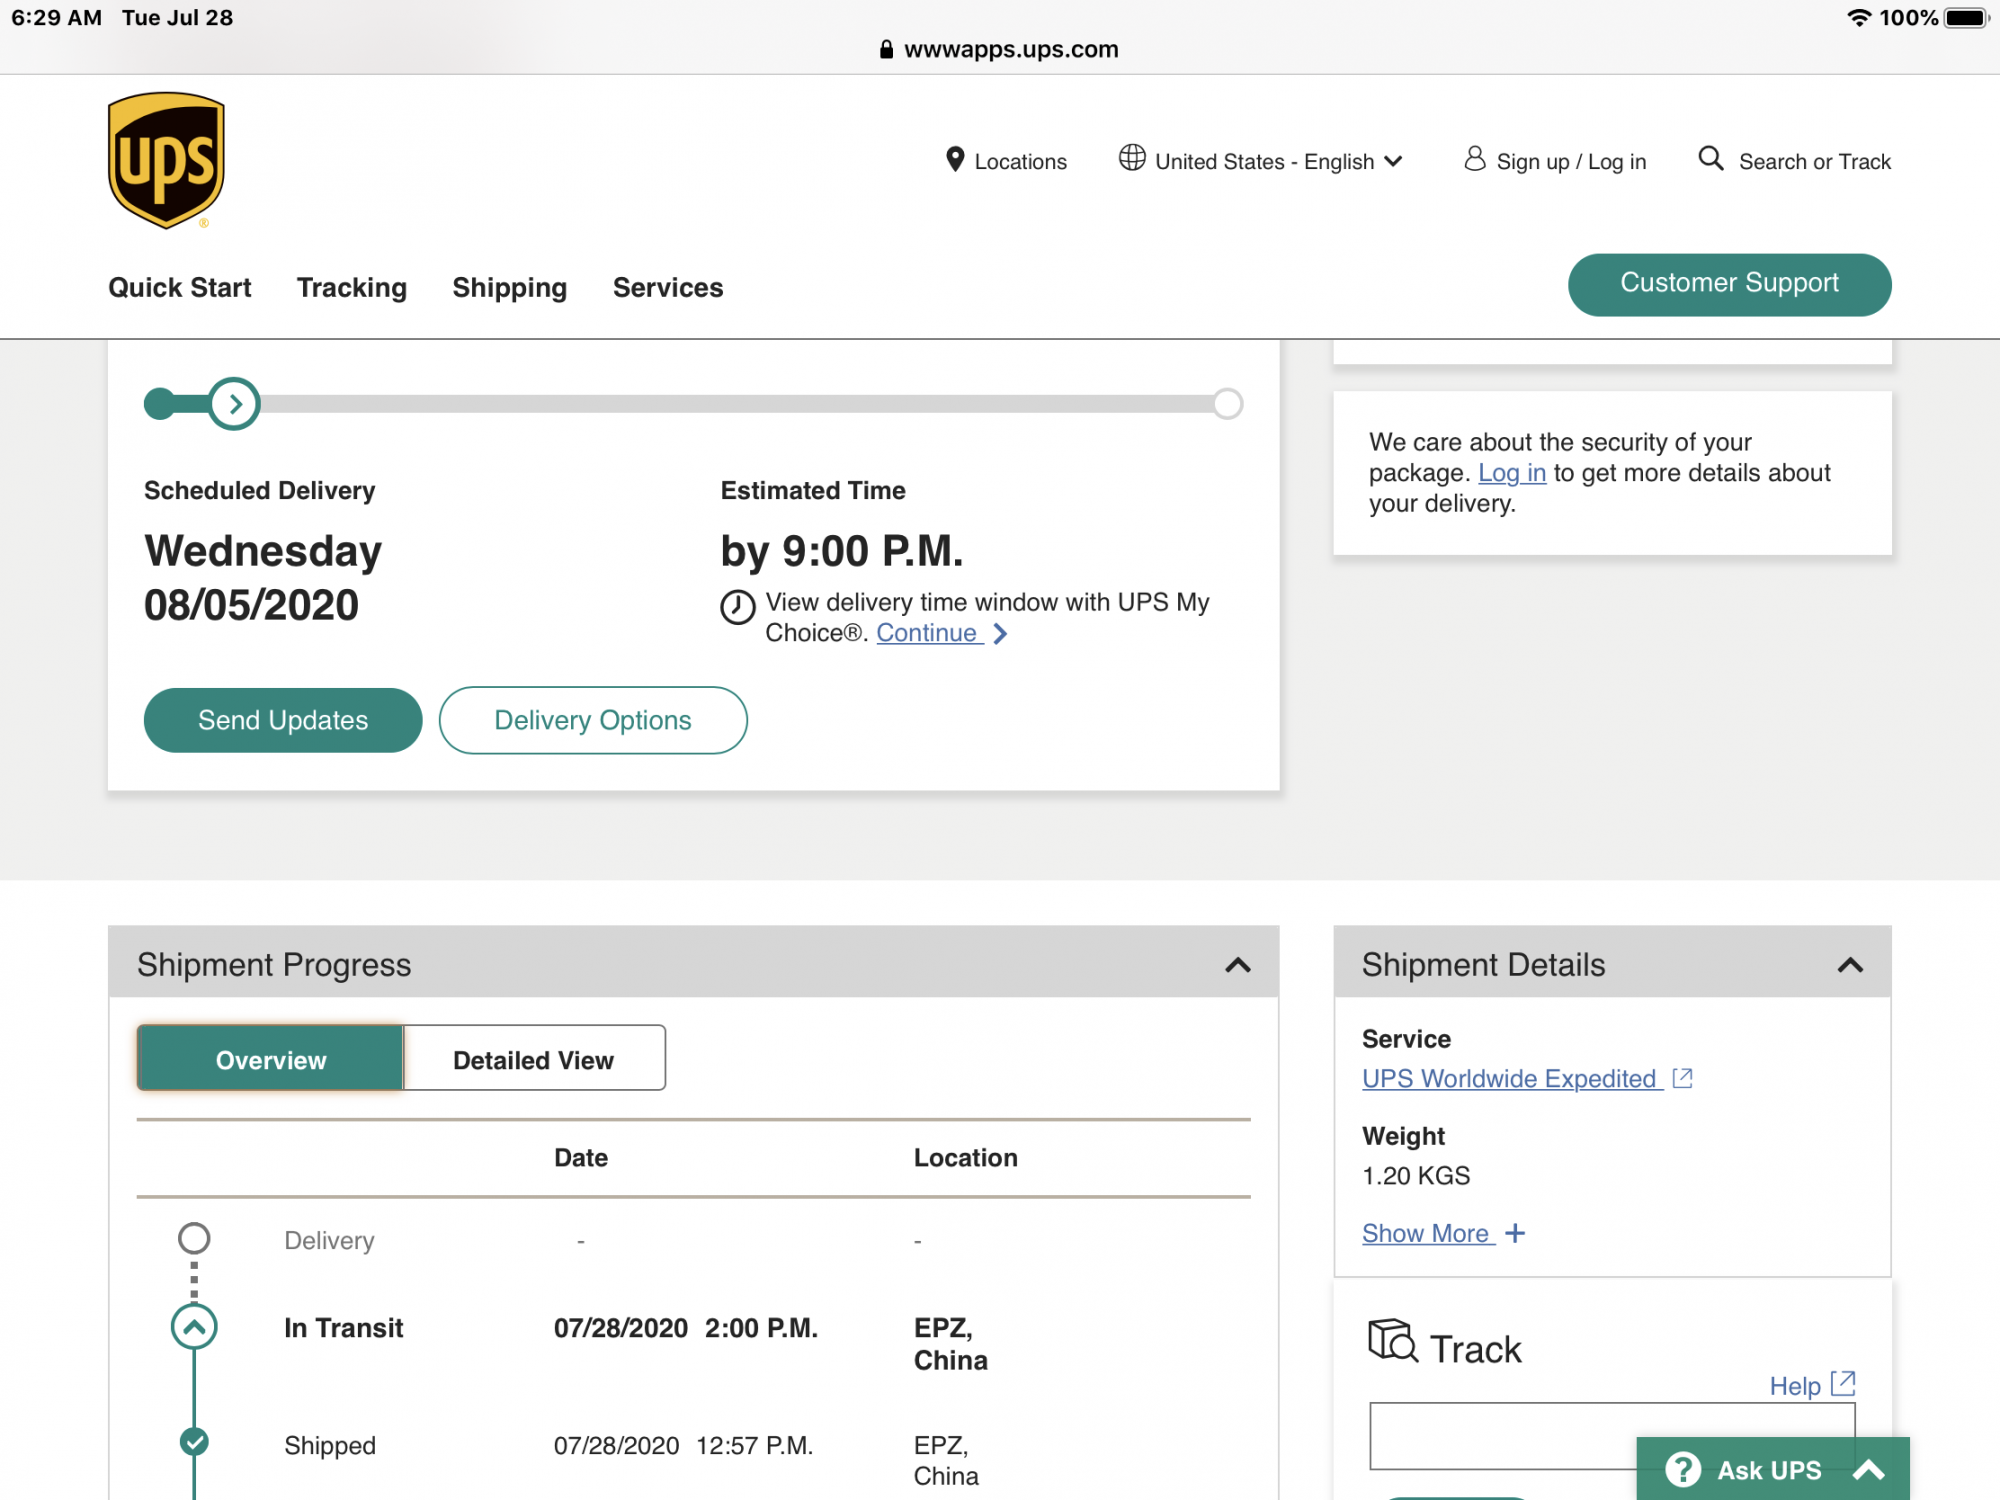Click the empty Delivery status circle
The height and width of the screenshot is (1500, 2000).
click(194, 1238)
